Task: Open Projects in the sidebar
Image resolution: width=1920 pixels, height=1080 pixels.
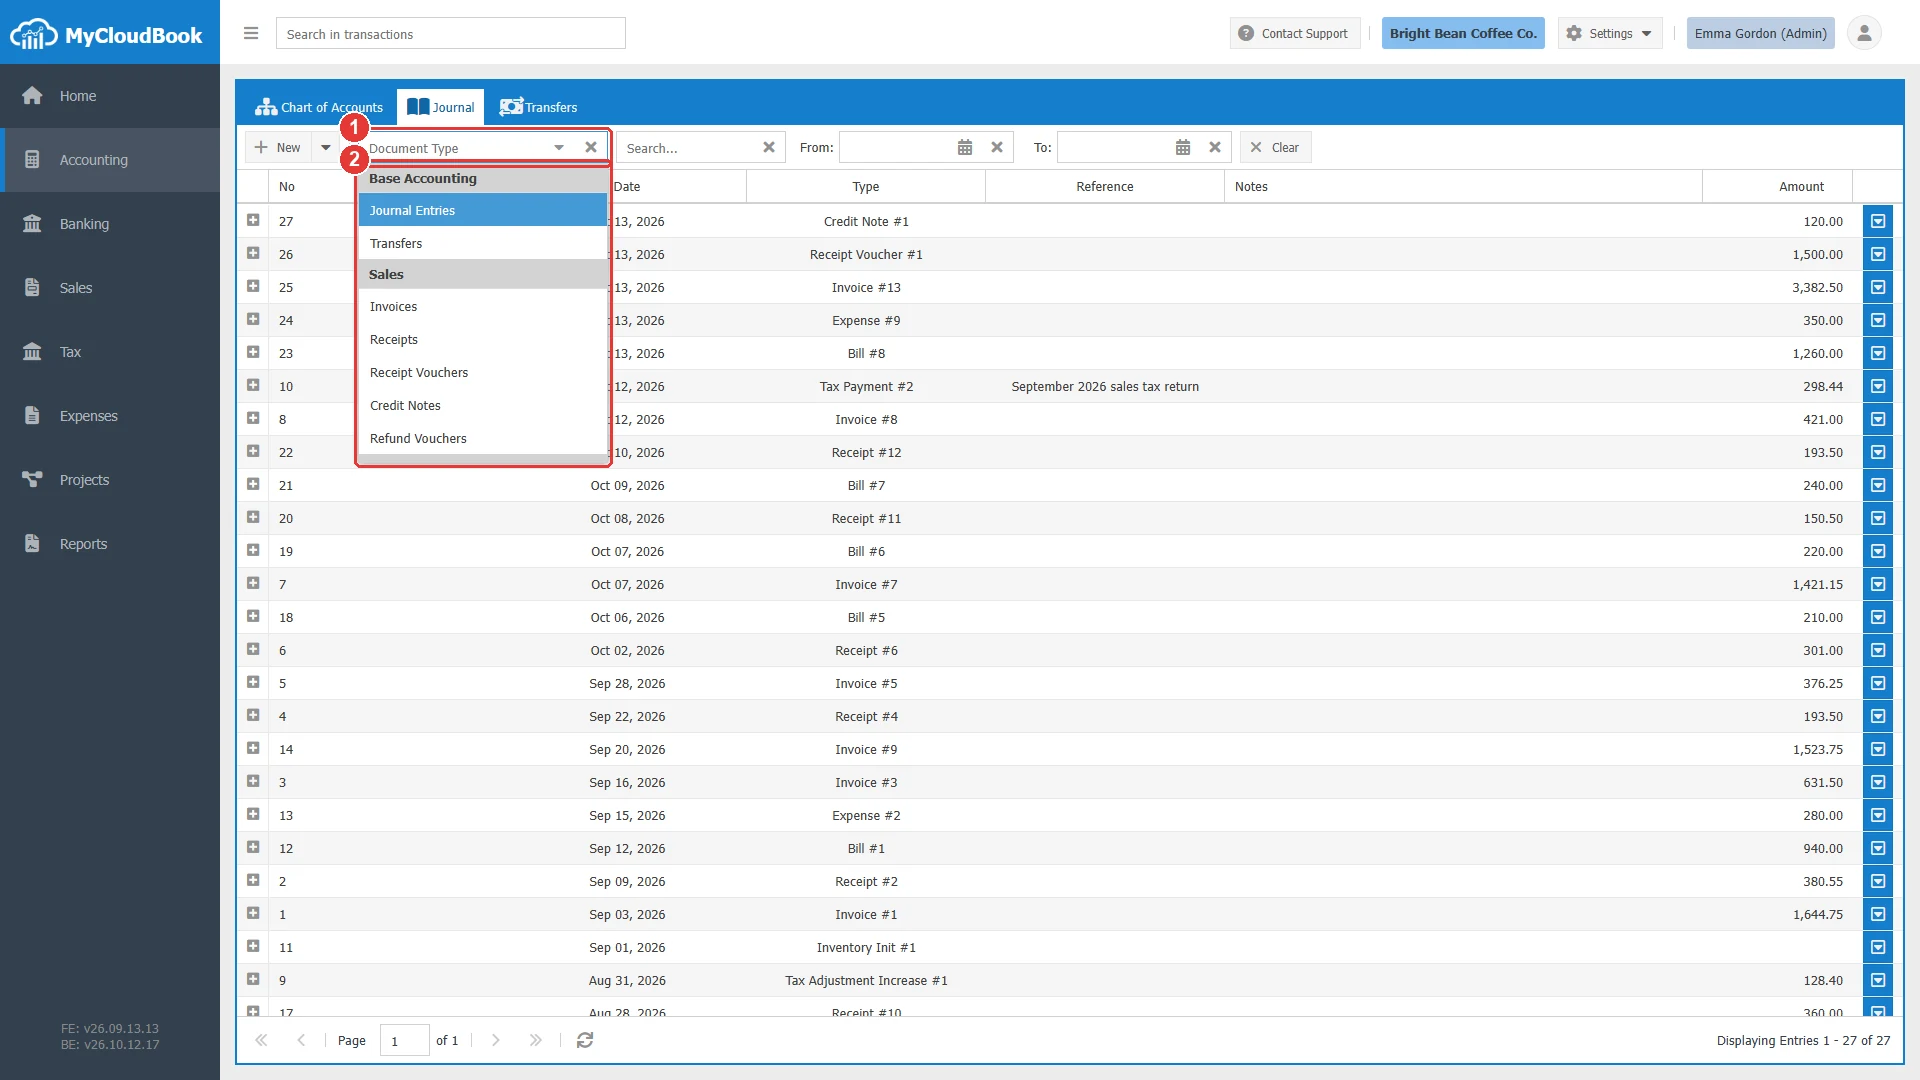Action: 110,480
